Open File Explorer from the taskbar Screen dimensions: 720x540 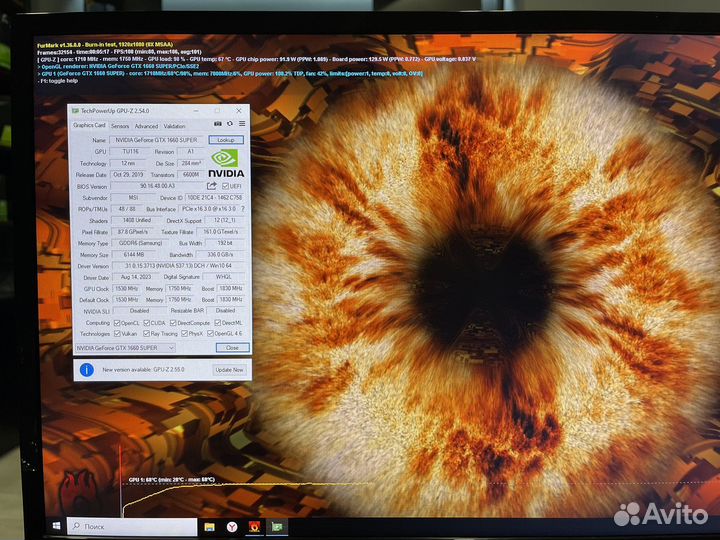point(210,526)
